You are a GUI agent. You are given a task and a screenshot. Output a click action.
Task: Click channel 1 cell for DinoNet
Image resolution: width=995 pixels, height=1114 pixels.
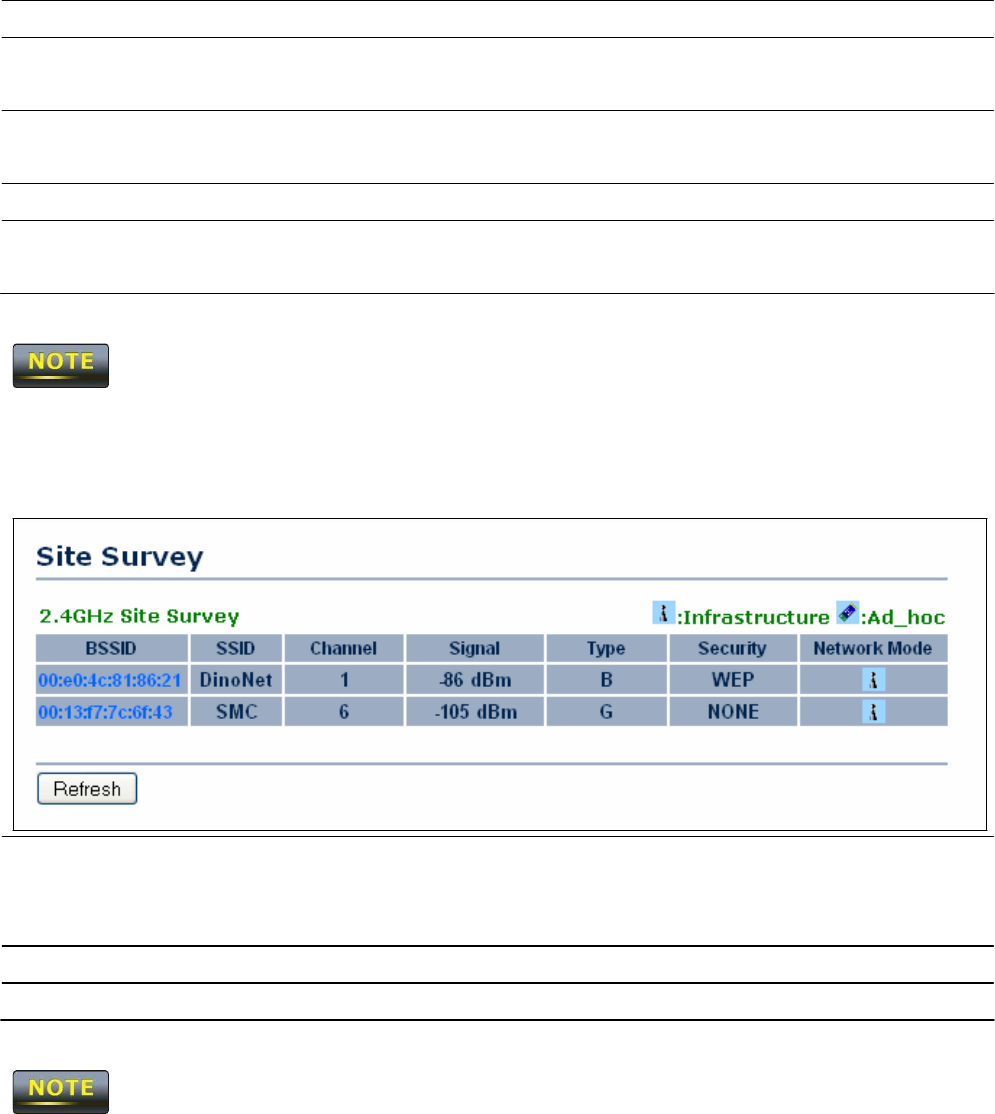click(x=344, y=680)
